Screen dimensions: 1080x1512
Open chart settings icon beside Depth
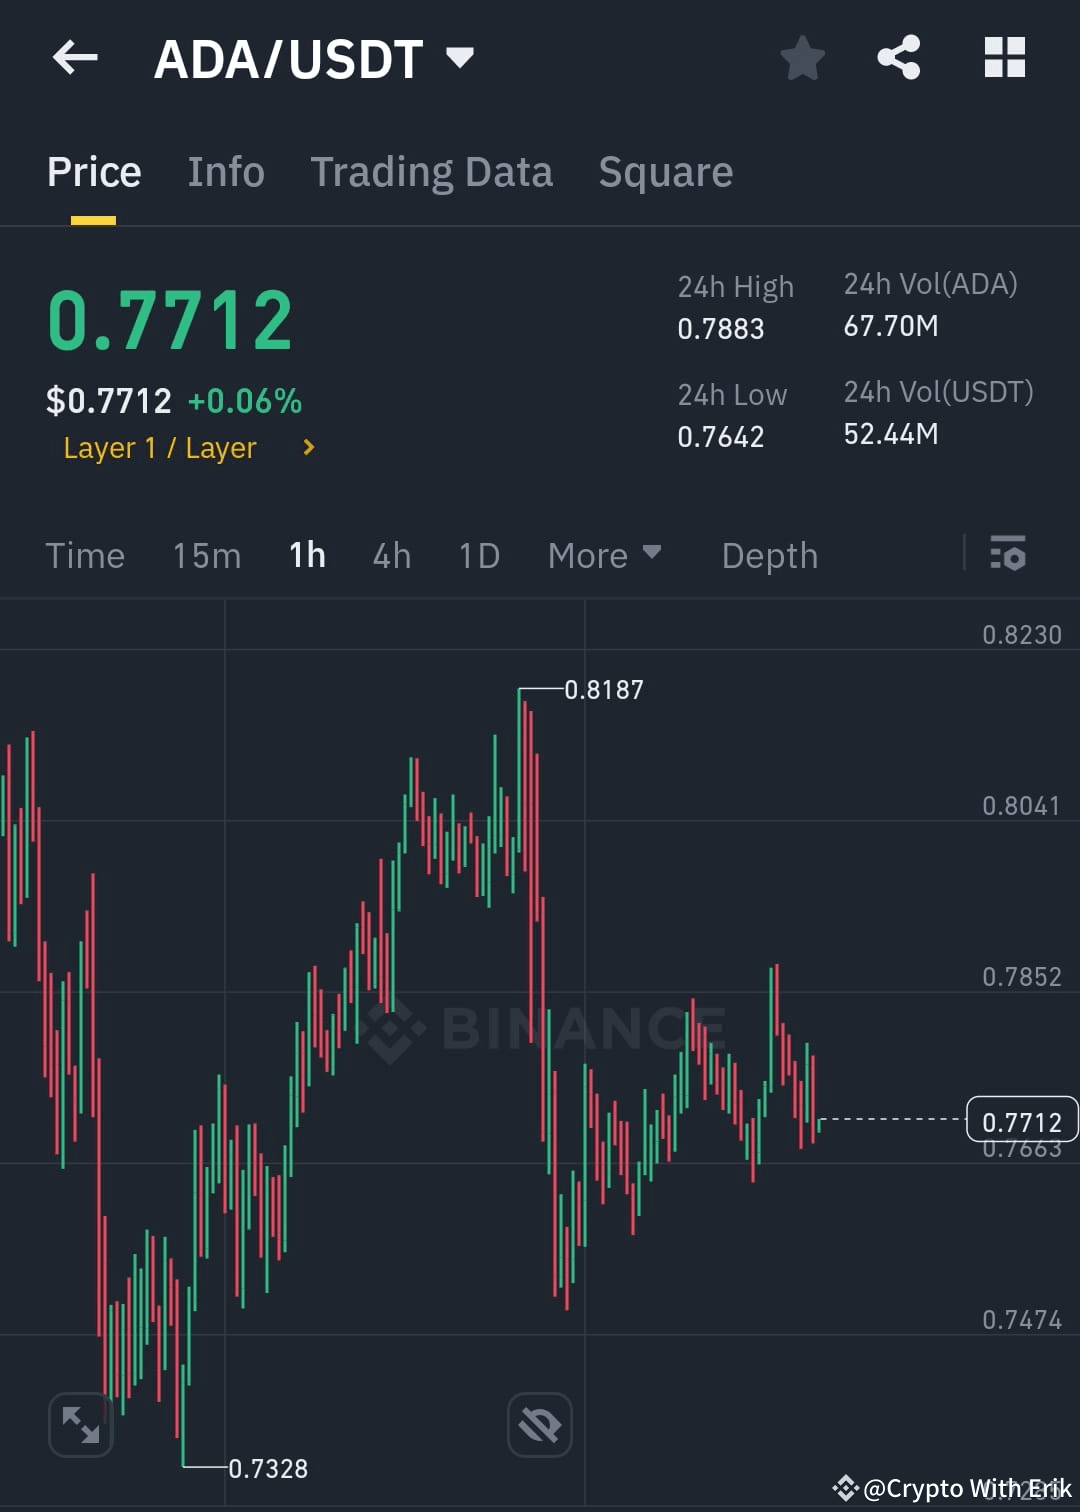1008,555
